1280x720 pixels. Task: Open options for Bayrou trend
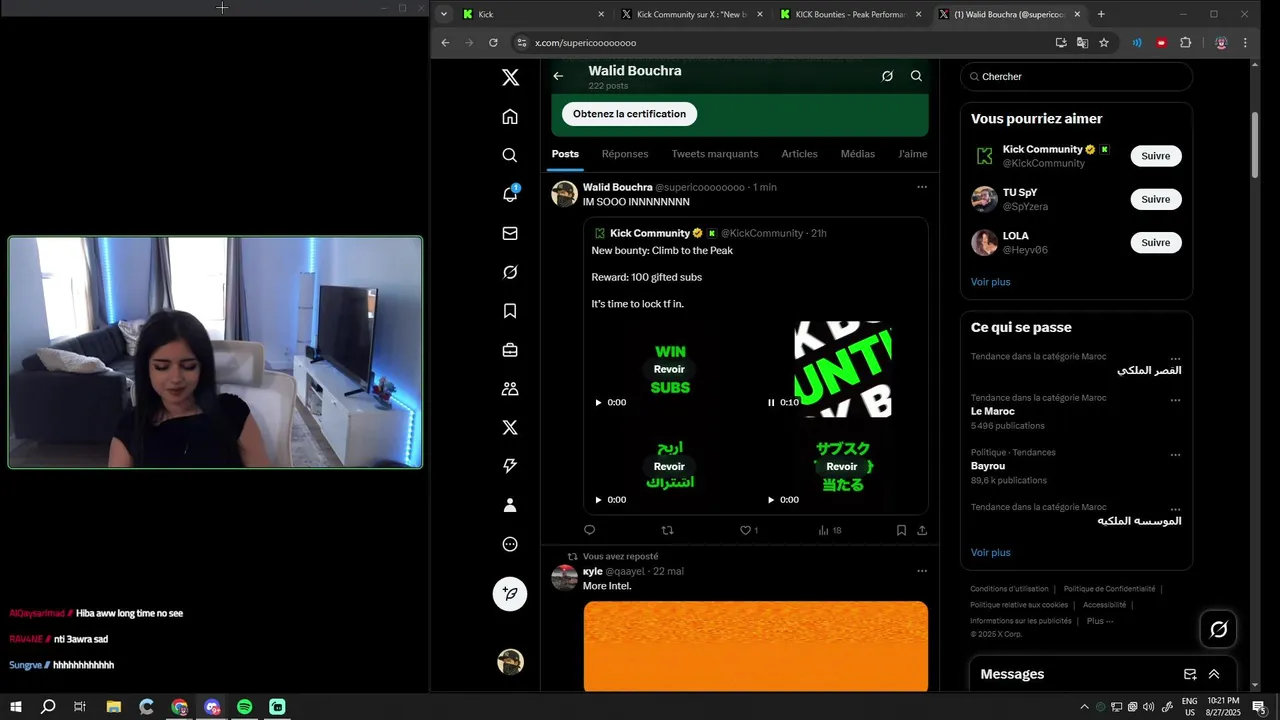(x=1175, y=454)
